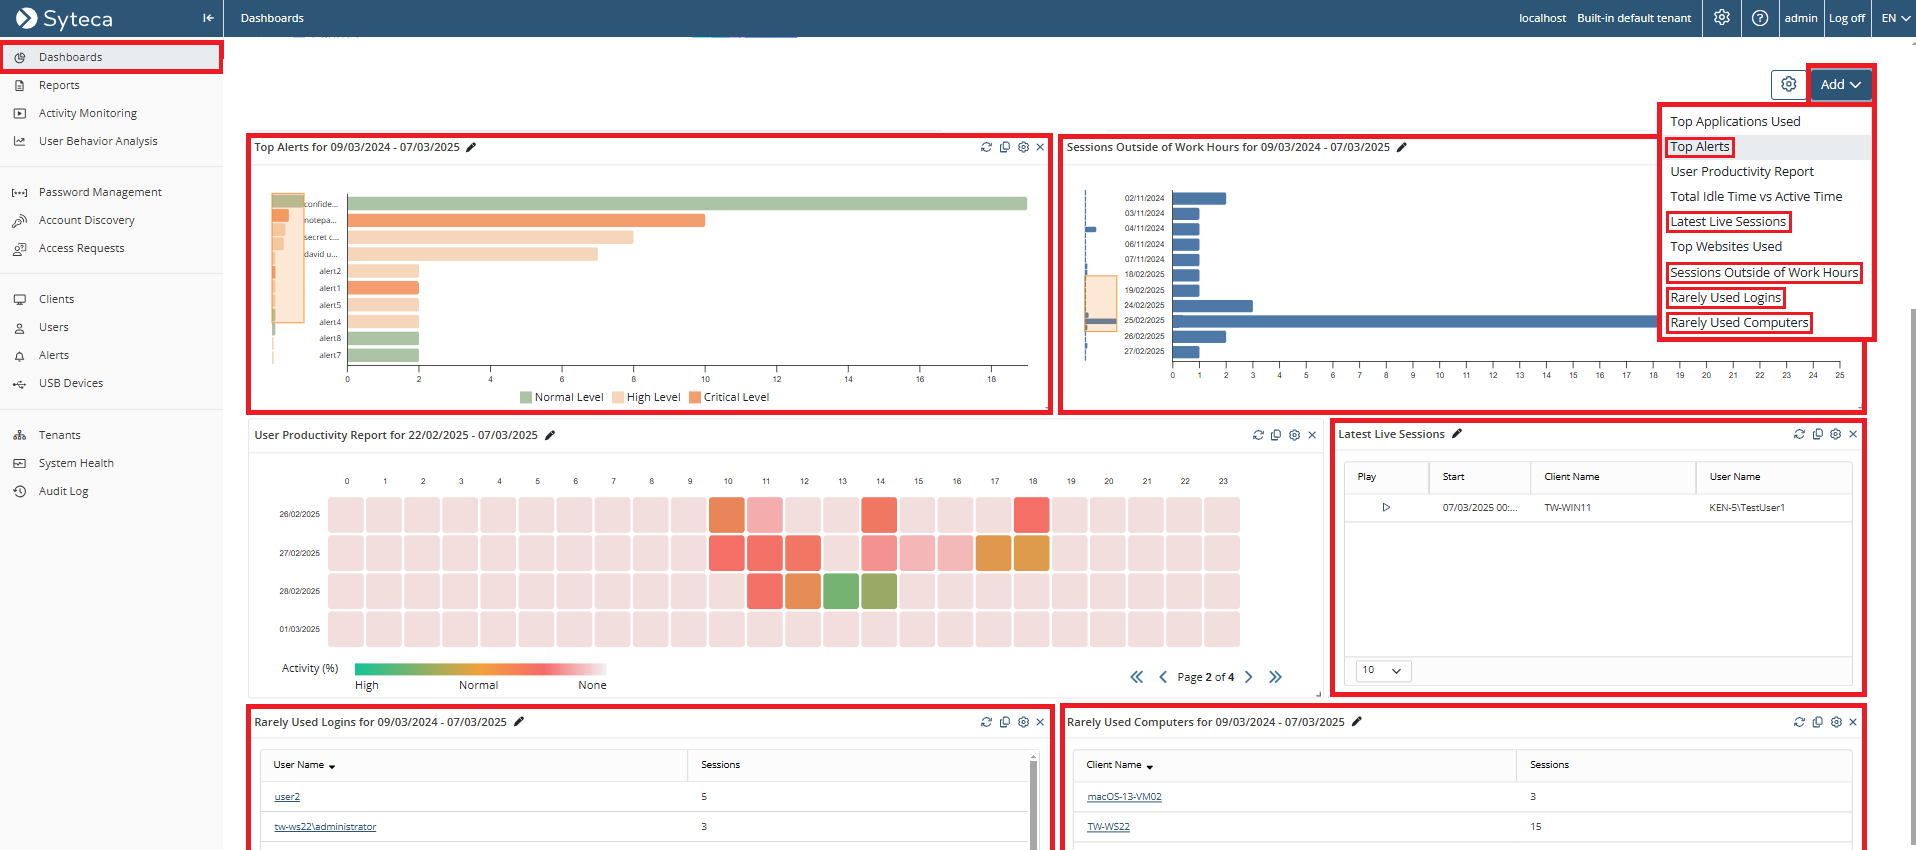Open the page size 10 dropdown
Screen dimensions: 1916x850
pyautogui.click(x=1383, y=670)
